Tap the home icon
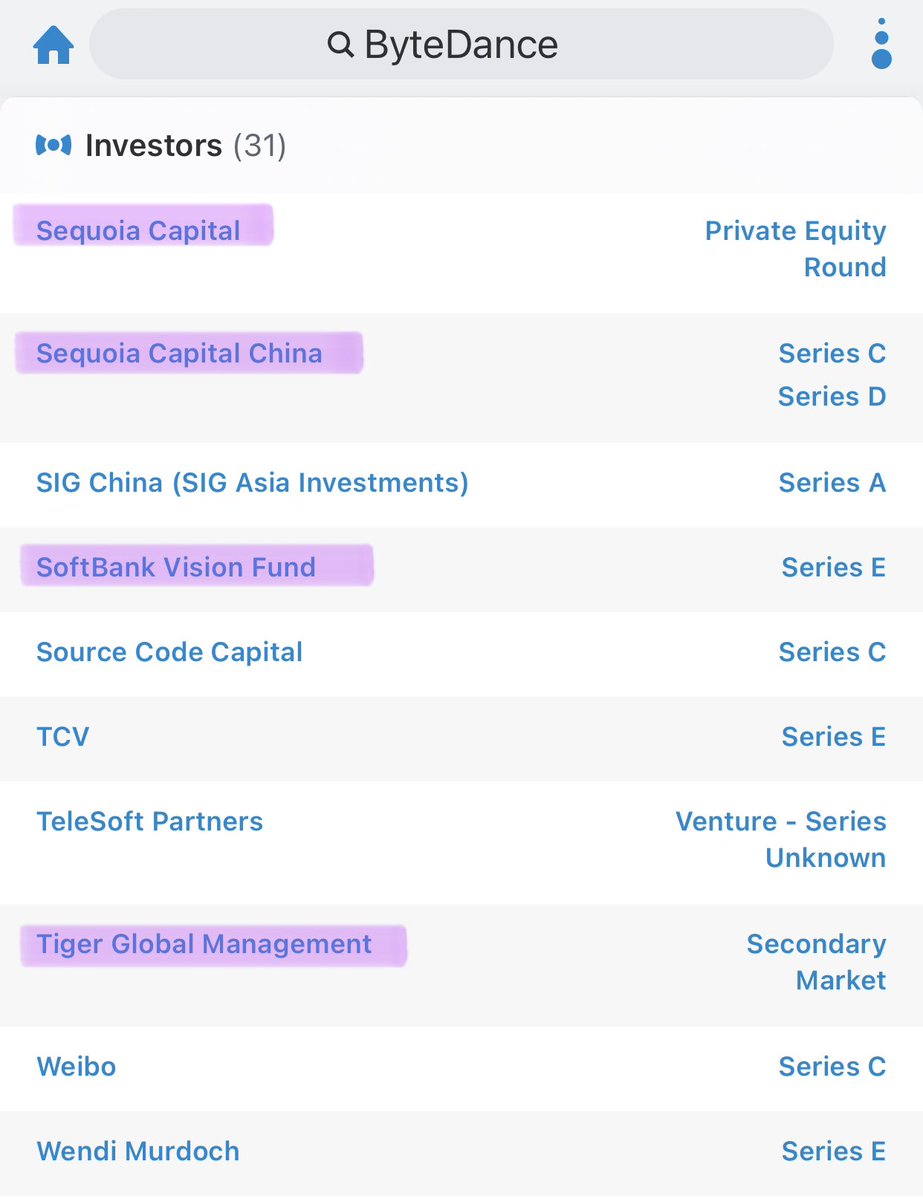This screenshot has height=1199, width=923. (x=54, y=45)
